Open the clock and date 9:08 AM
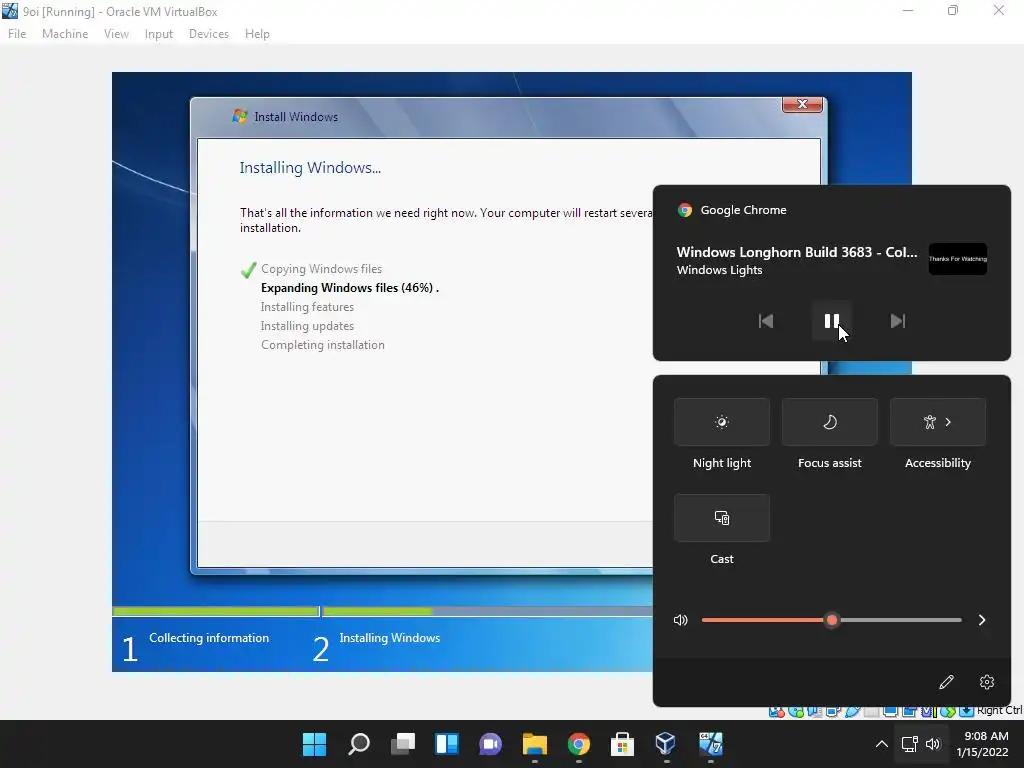 click(982, 744)
